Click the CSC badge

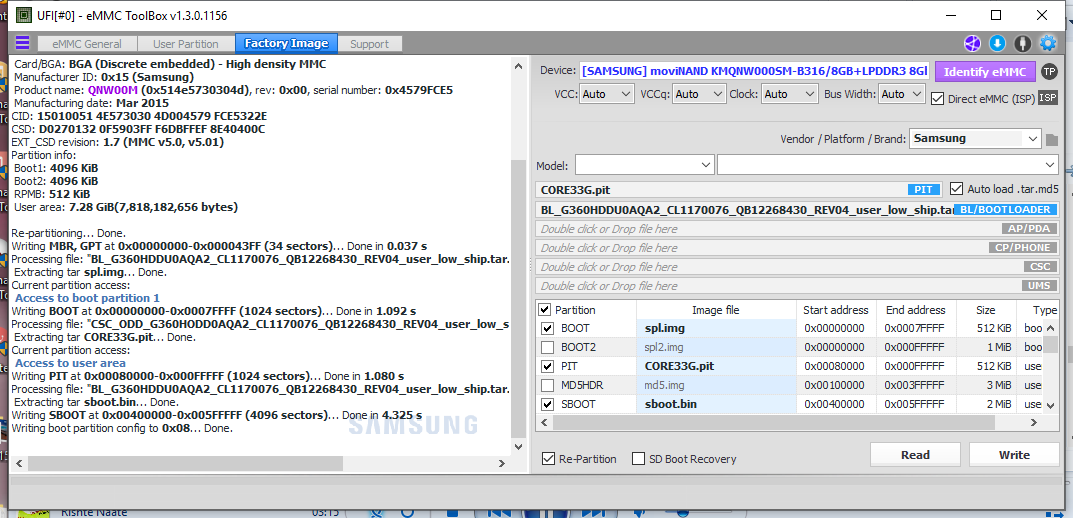[x=1039, y=267]
